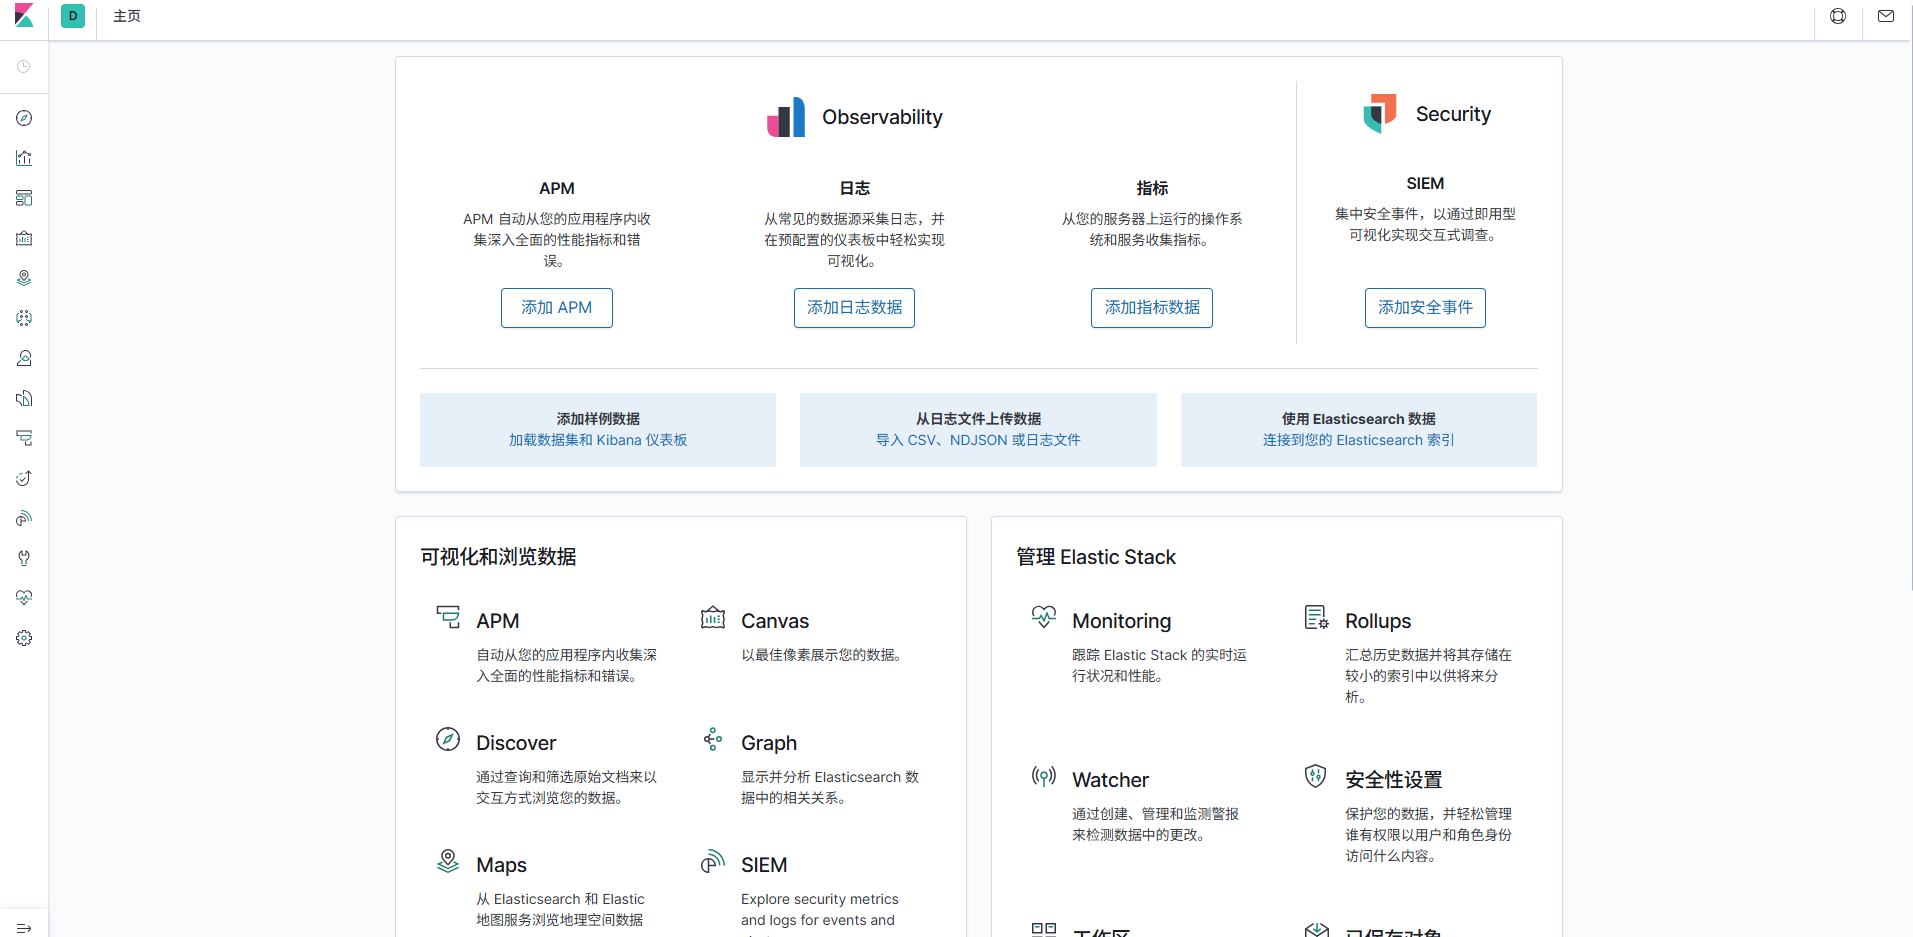Viewport: 1913px width, 937px height.
Task: Open Discover from the side navigation
Action: (x=24, y=118)
